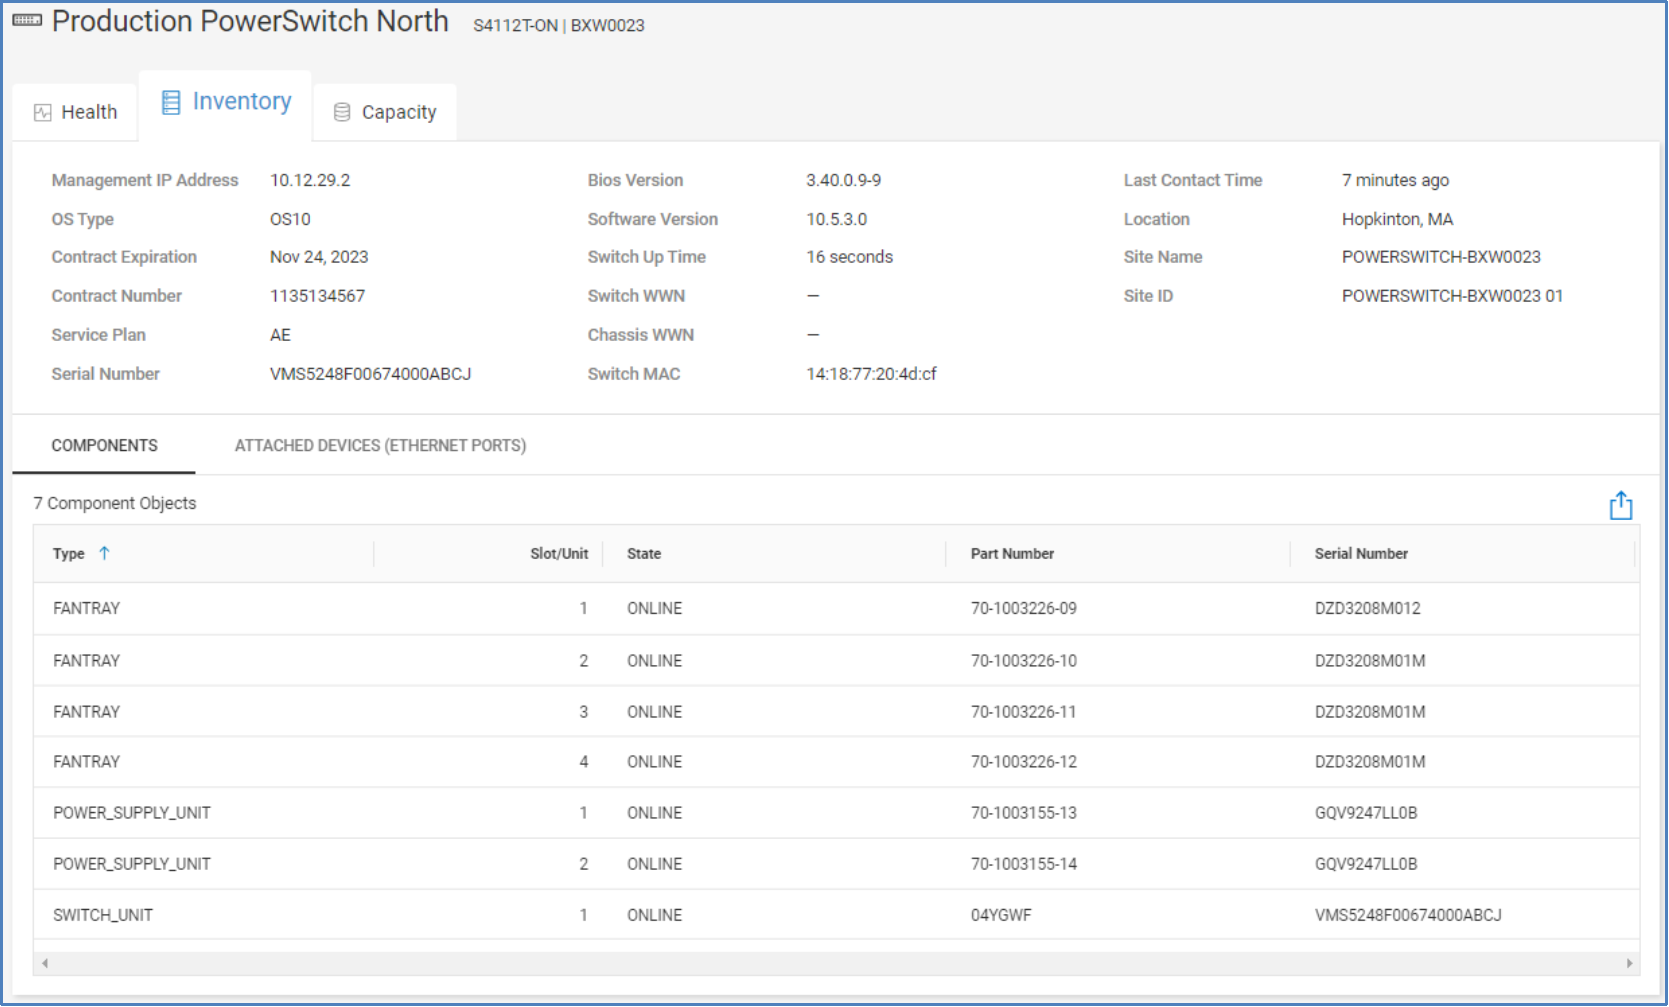The height and width of the screenshot is (1007, 1669).
Task: Click the Type column sort arrow
Action: [x=104, y=553]
